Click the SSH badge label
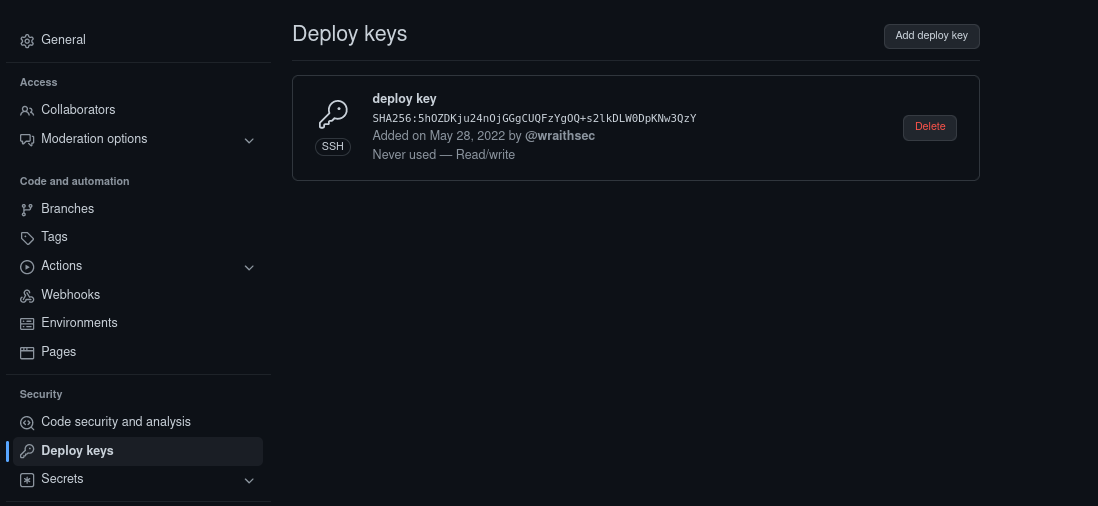Viewport: 1098px width, 506px height. (333, 146)
